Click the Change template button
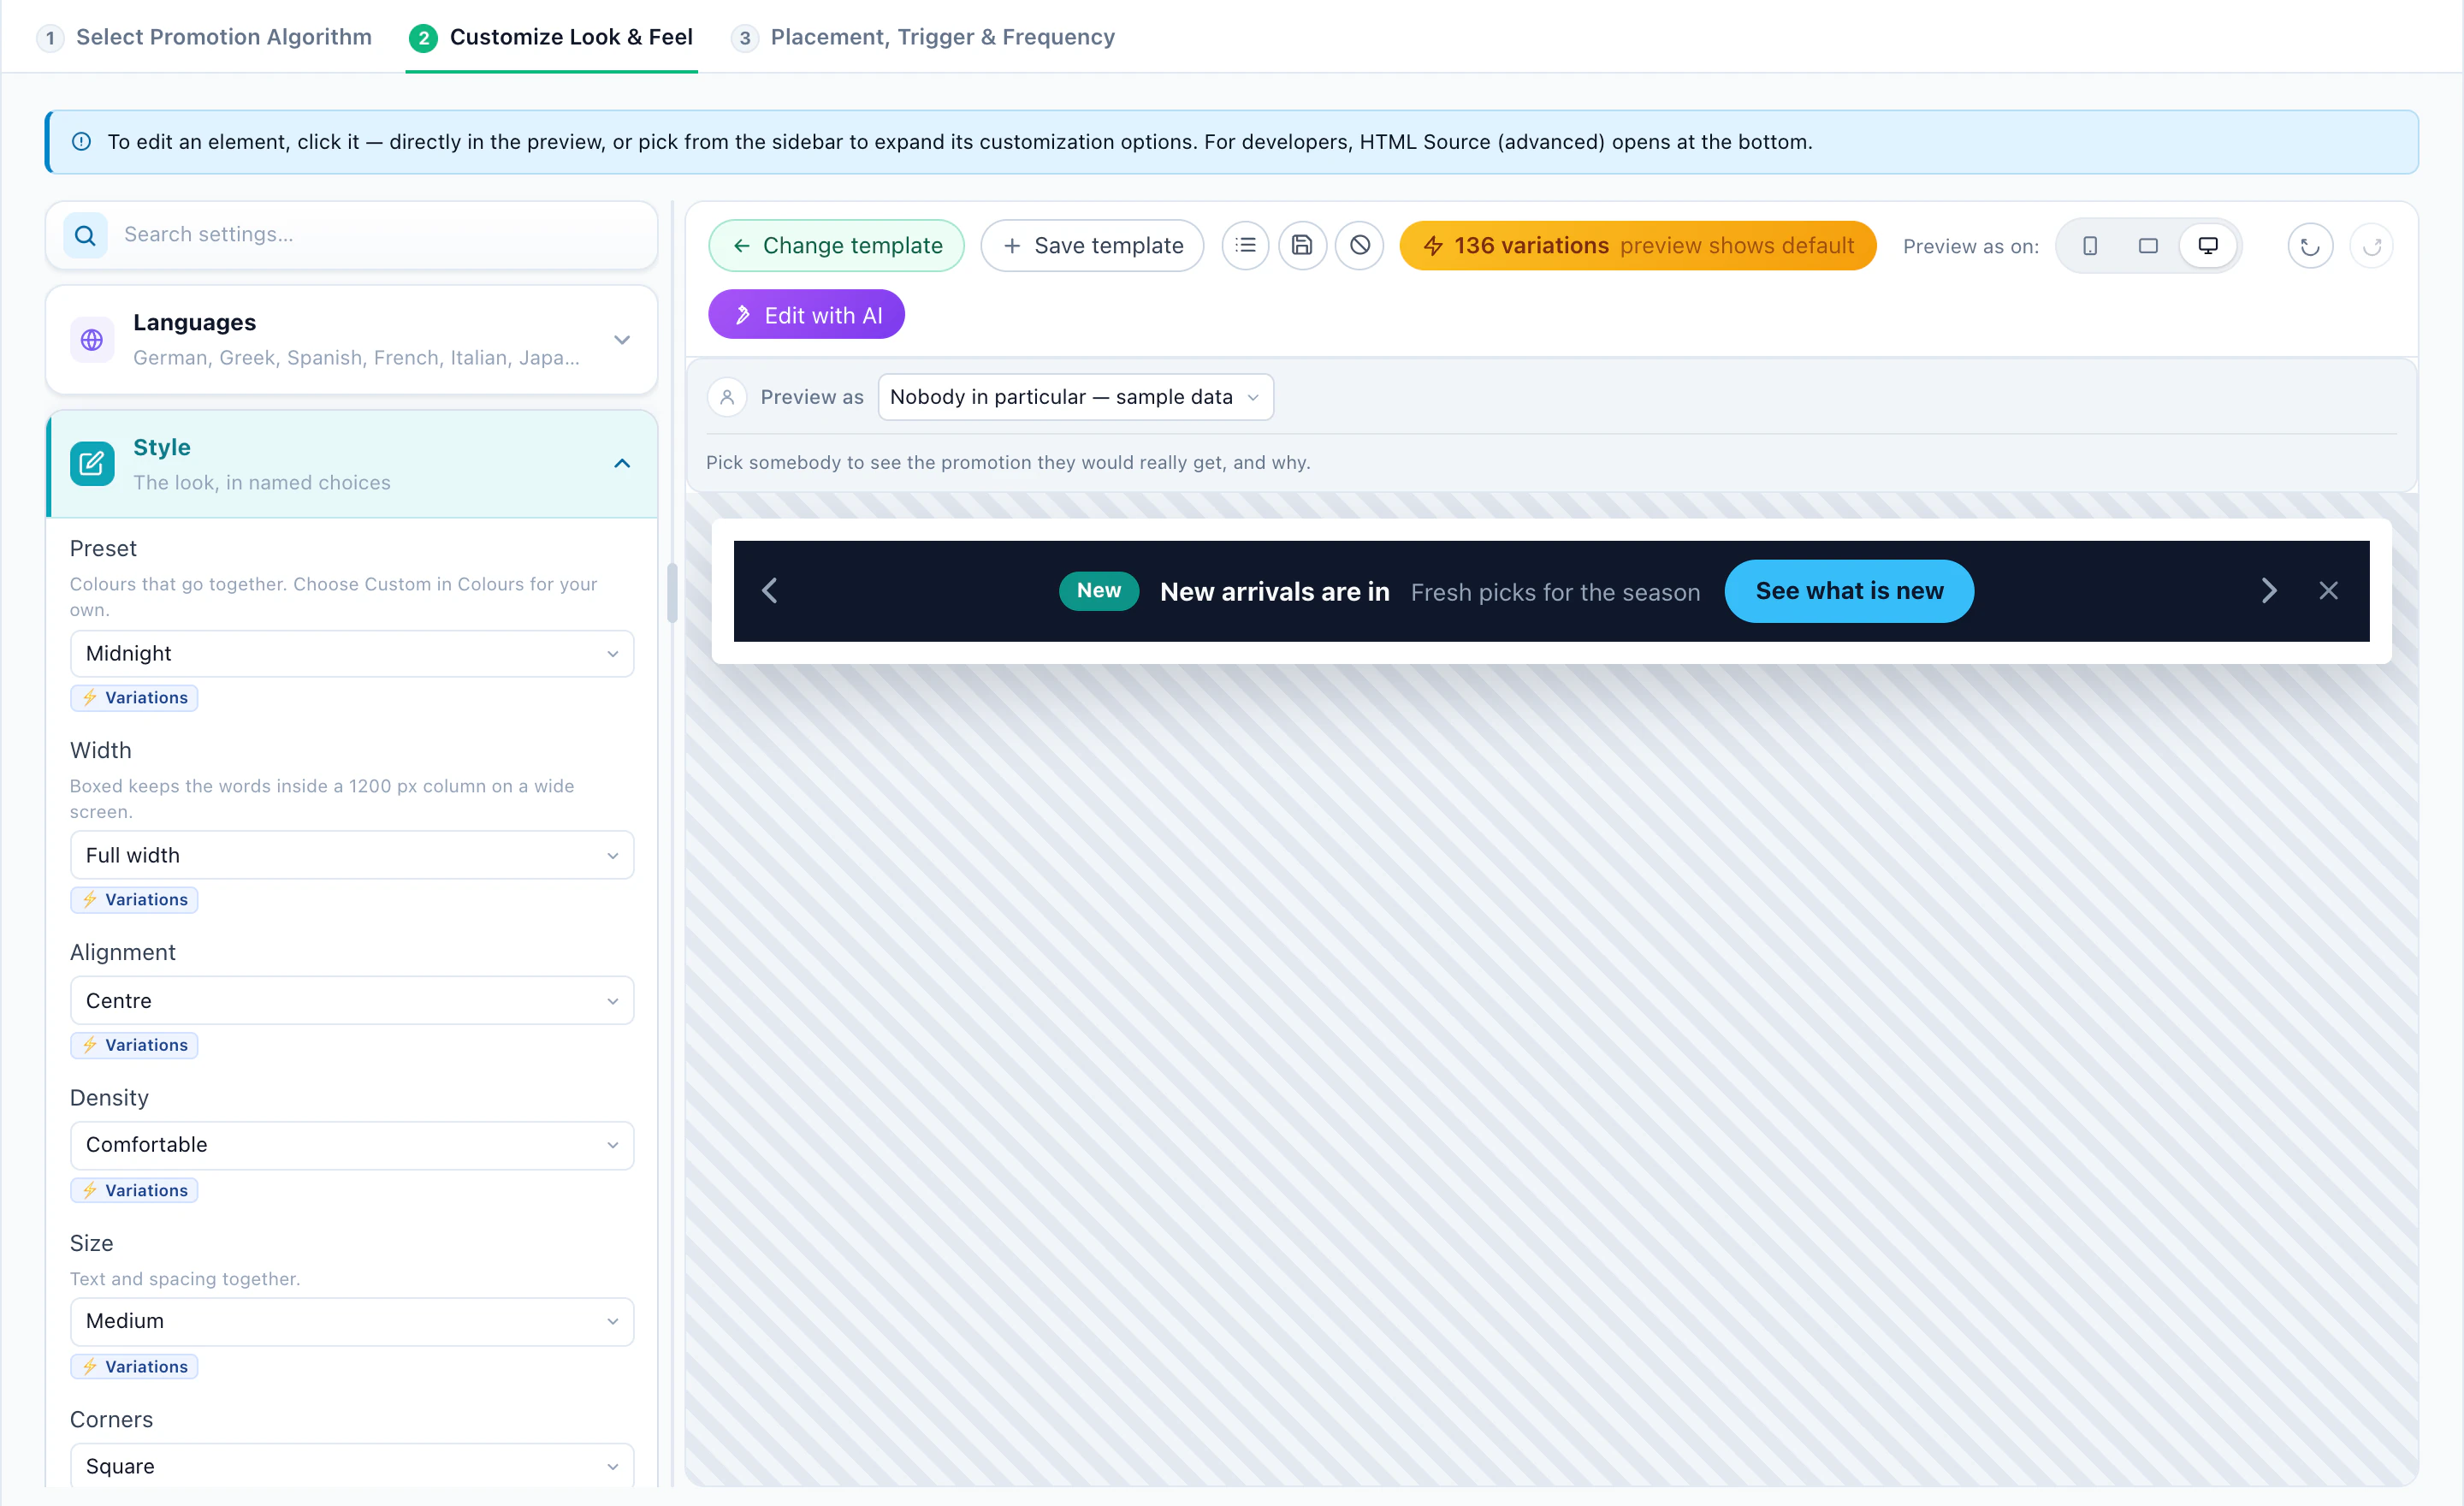The image size is (2464, 1506). tap(836, 246)
